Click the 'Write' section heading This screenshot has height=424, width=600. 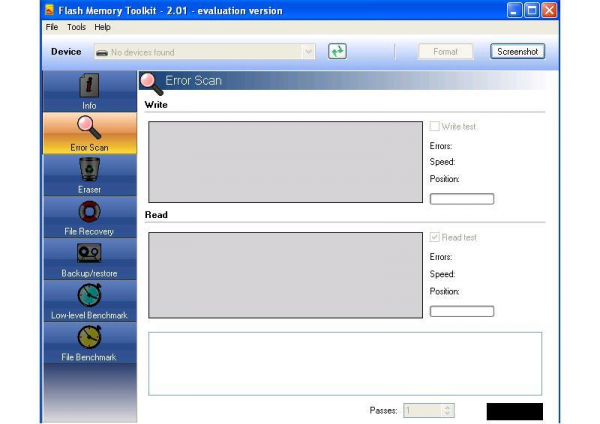[156, 104]
